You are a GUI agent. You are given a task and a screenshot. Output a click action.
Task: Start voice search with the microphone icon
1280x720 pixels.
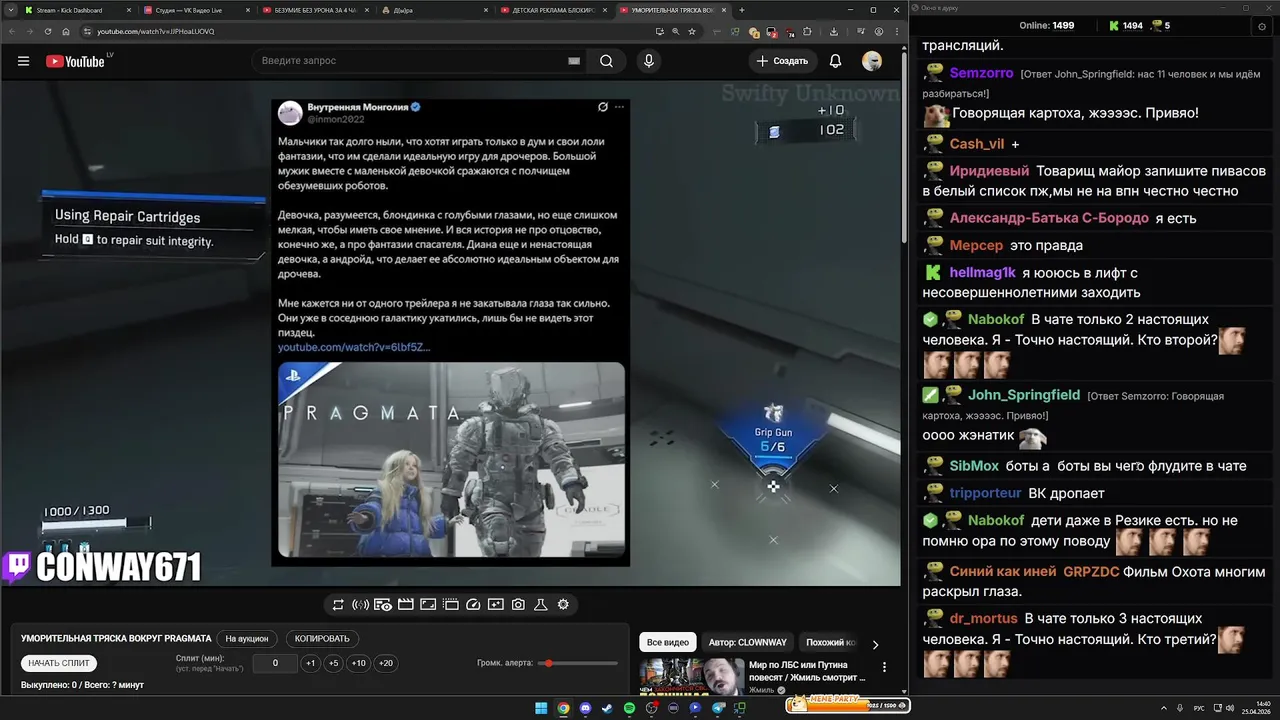[x=649, y=61]
